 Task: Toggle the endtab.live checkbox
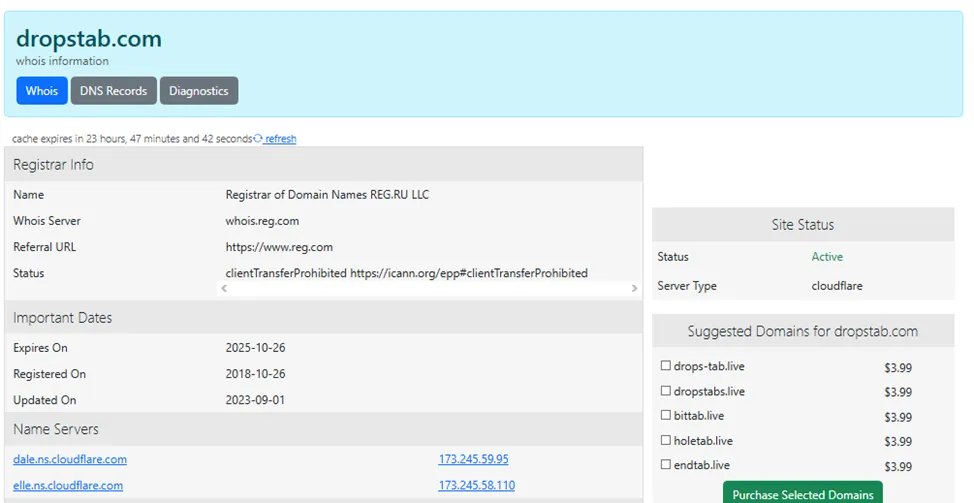pos(665,464)
